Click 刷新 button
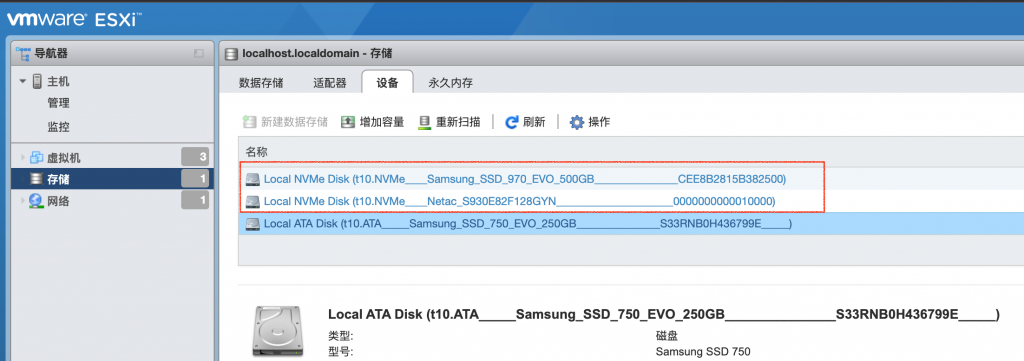This screenshot has width=1024, height=361. pos(525,122)
